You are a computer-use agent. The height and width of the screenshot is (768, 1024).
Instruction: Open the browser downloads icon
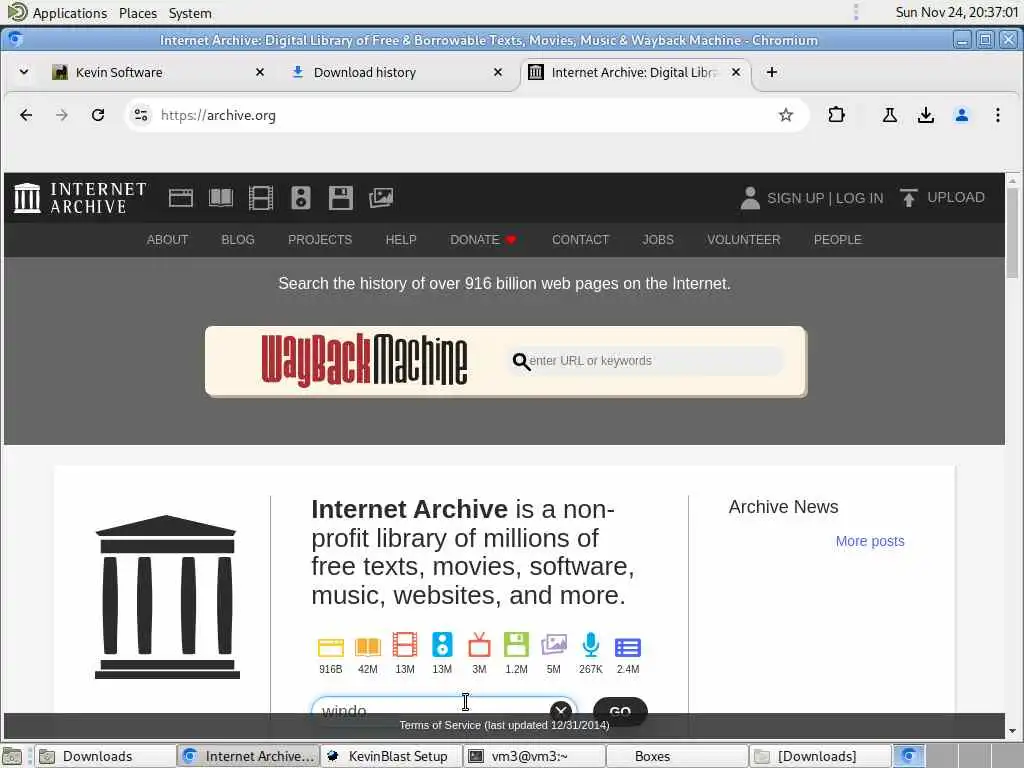[x=925, y=116]
